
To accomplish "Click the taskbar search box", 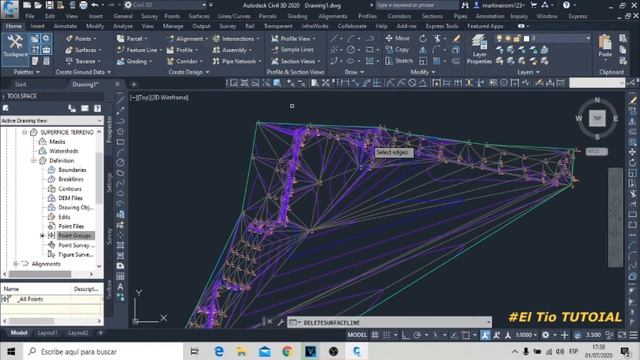I will pos(102,351).
